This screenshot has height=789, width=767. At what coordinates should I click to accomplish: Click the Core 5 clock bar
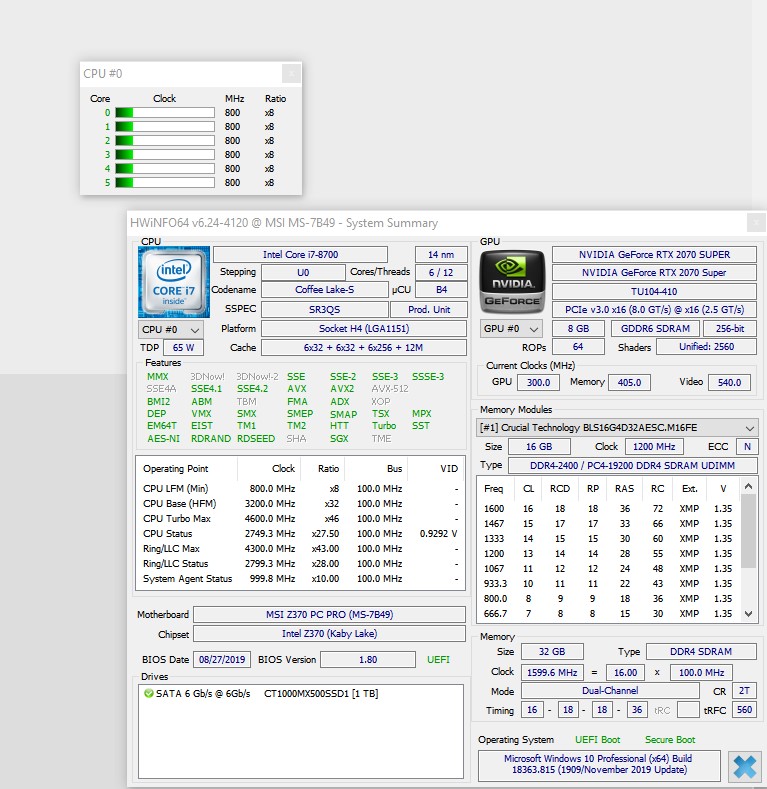[165, 182]
